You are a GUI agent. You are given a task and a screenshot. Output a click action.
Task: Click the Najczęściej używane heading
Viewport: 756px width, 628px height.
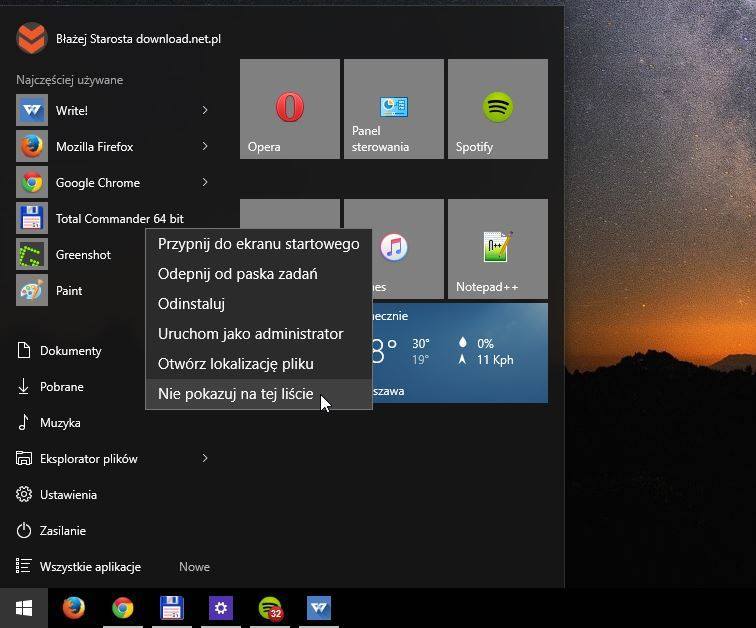coord(69,80)
